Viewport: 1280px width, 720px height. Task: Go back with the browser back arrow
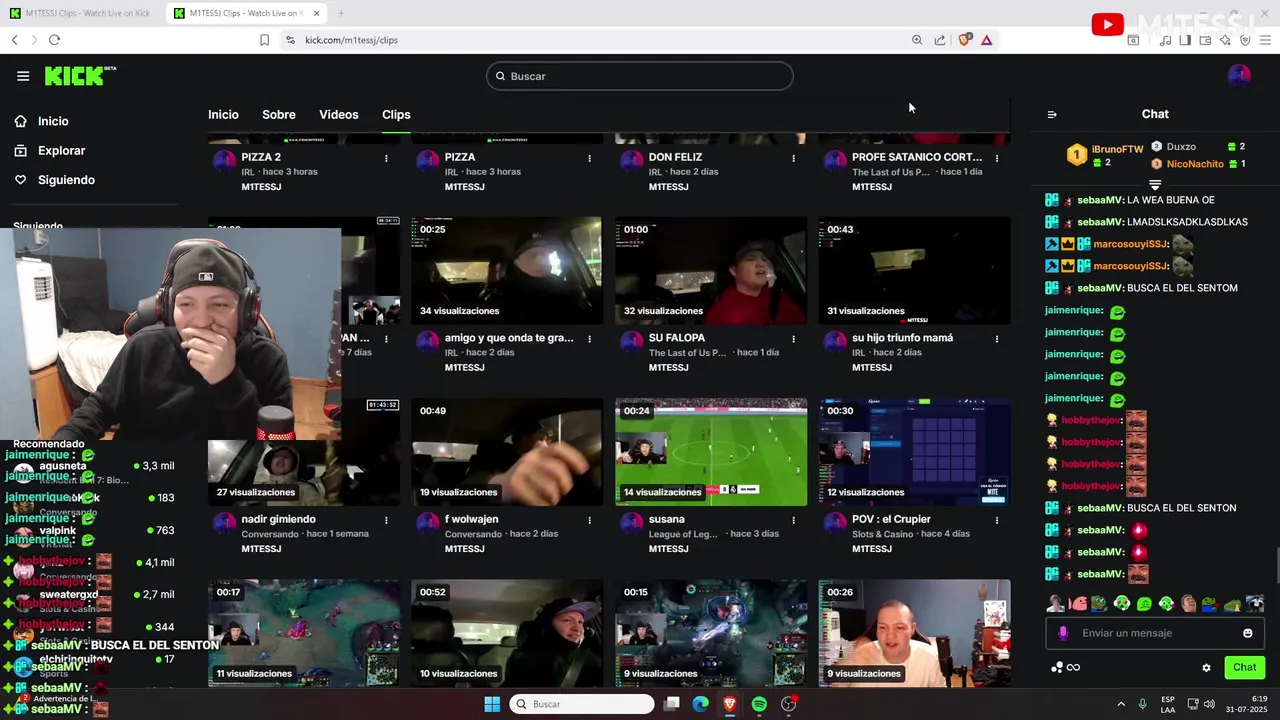point(15,40)
